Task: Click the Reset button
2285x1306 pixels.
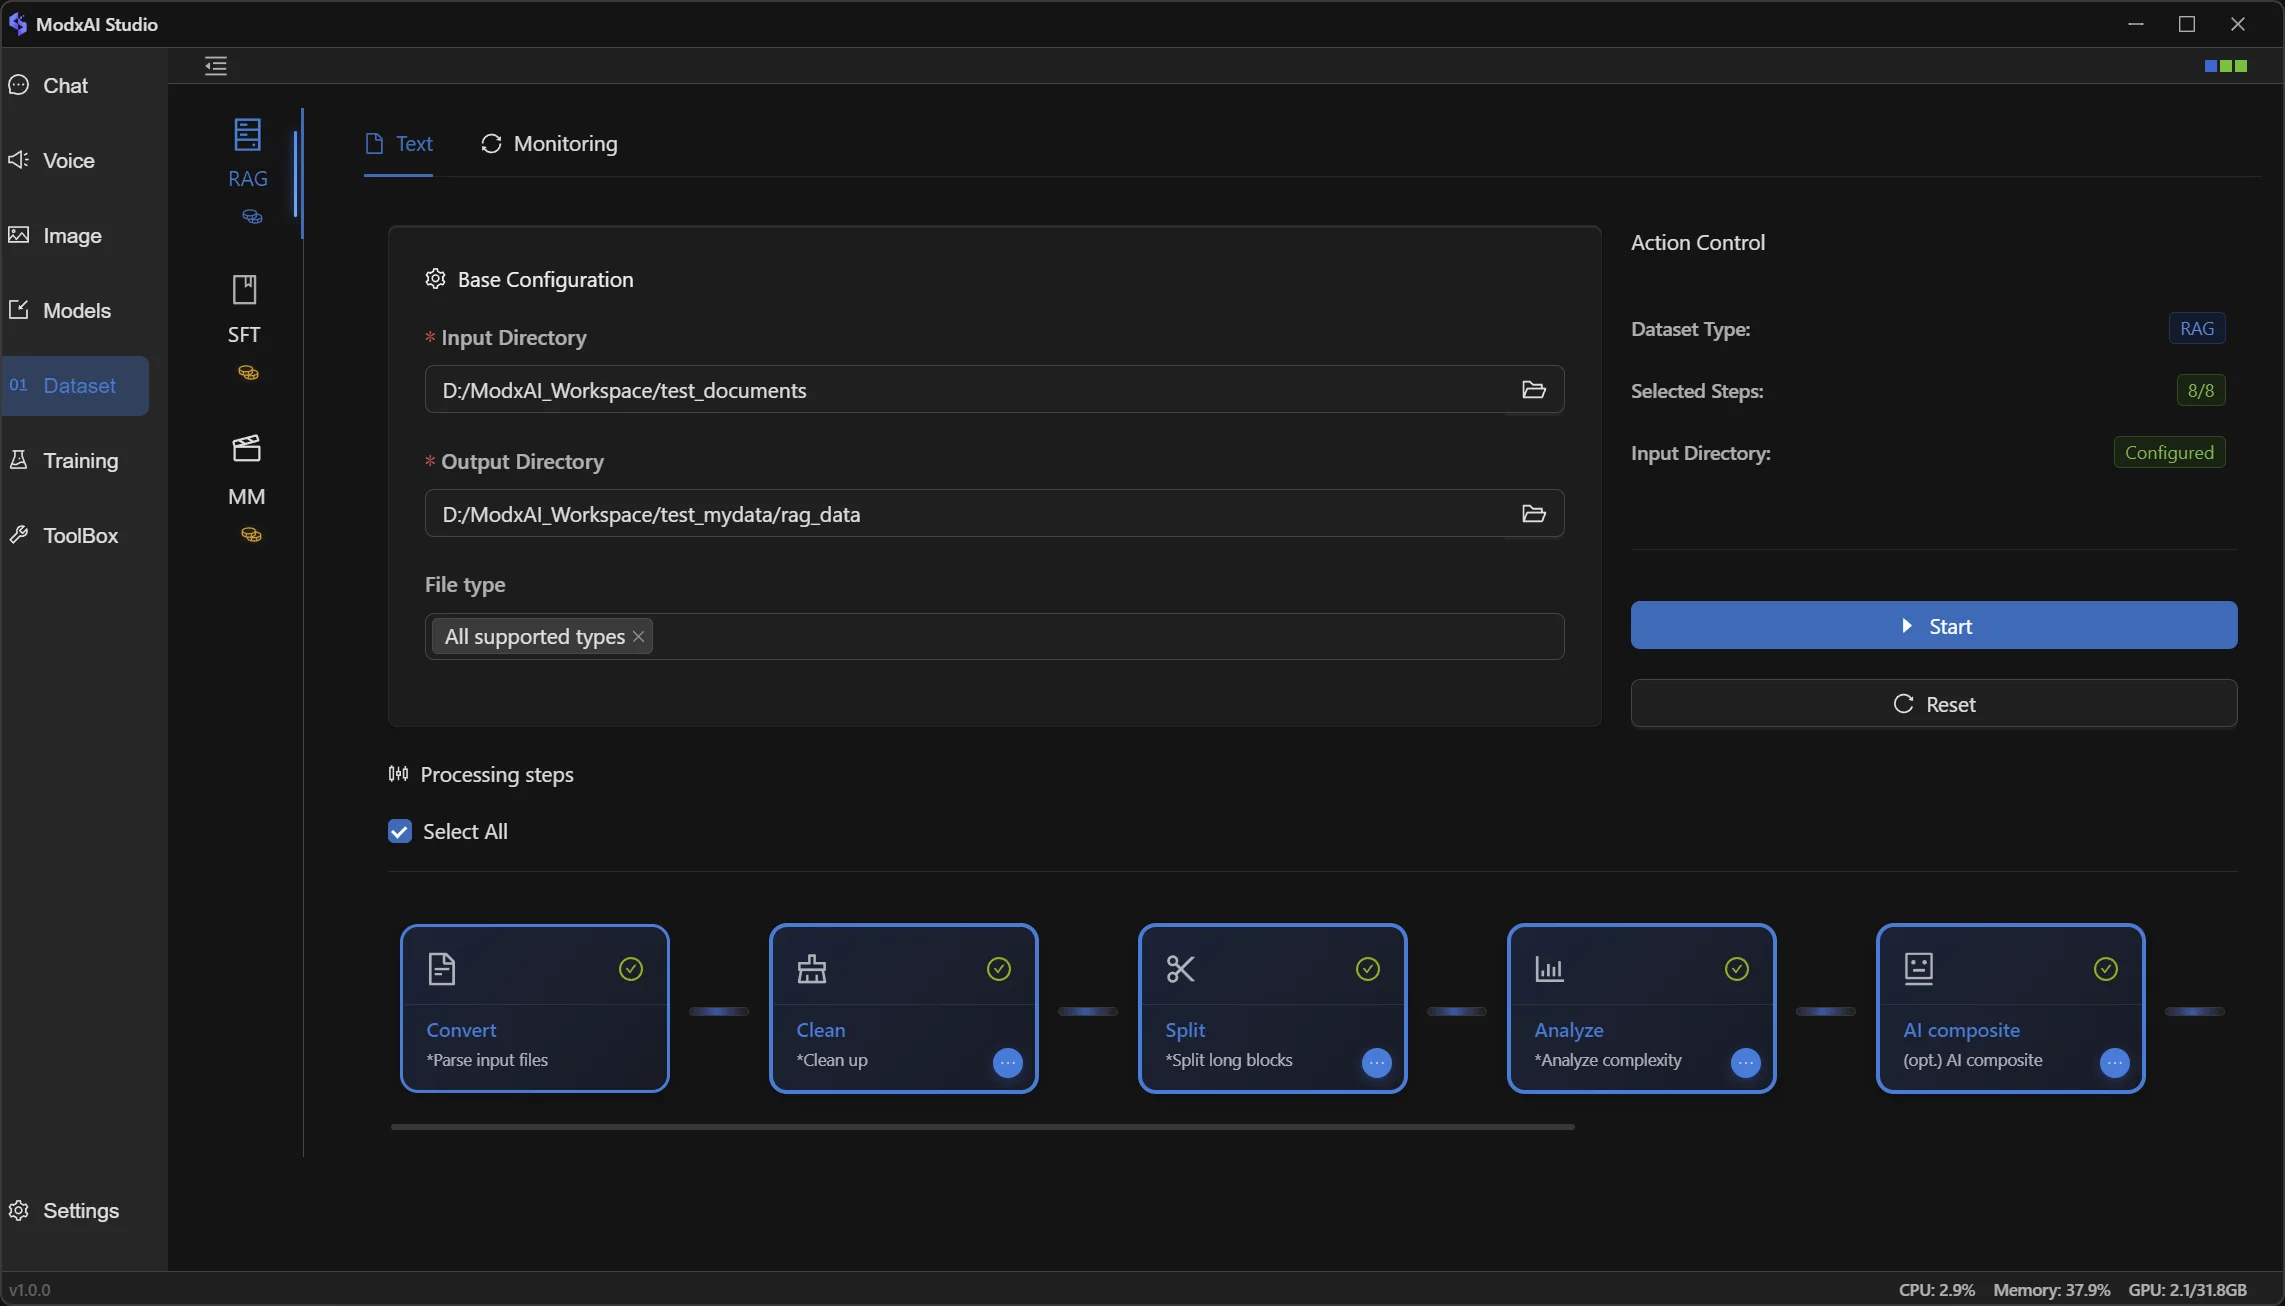Action: (1933, 704)
